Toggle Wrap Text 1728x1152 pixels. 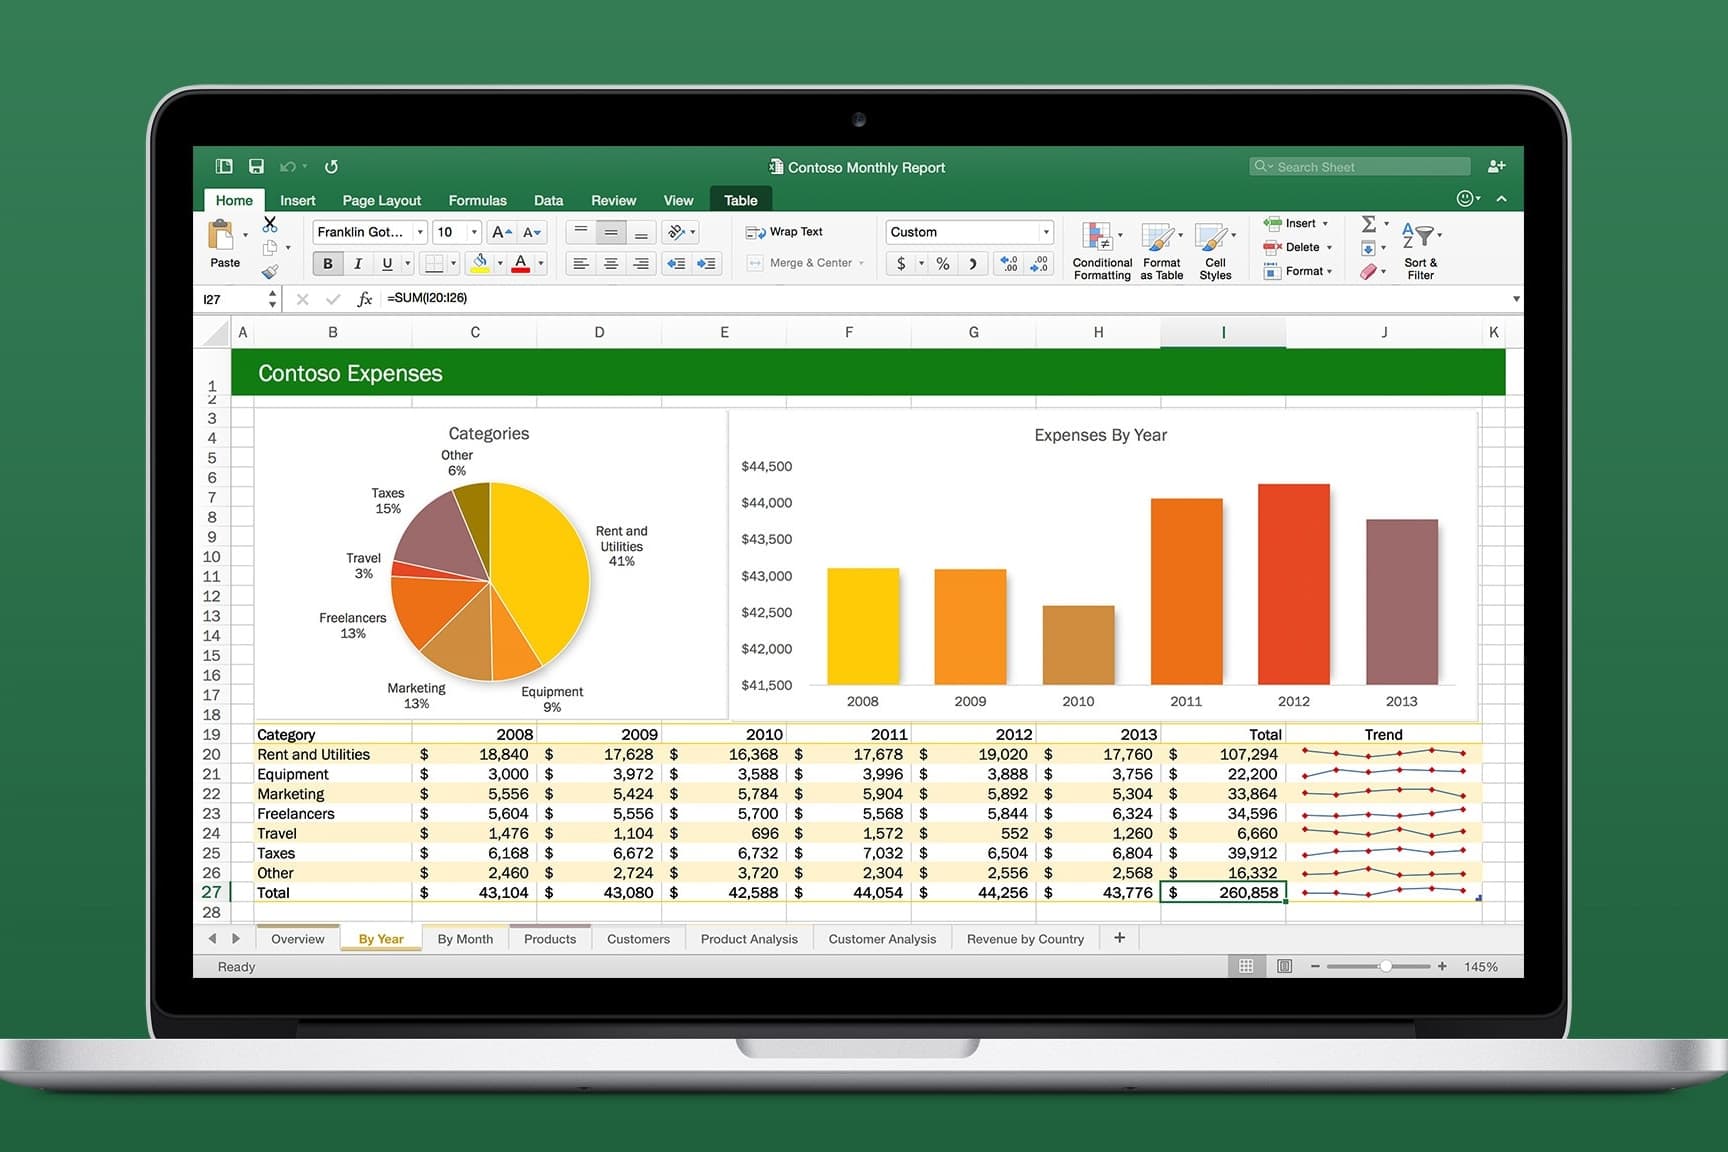point(784,232)
